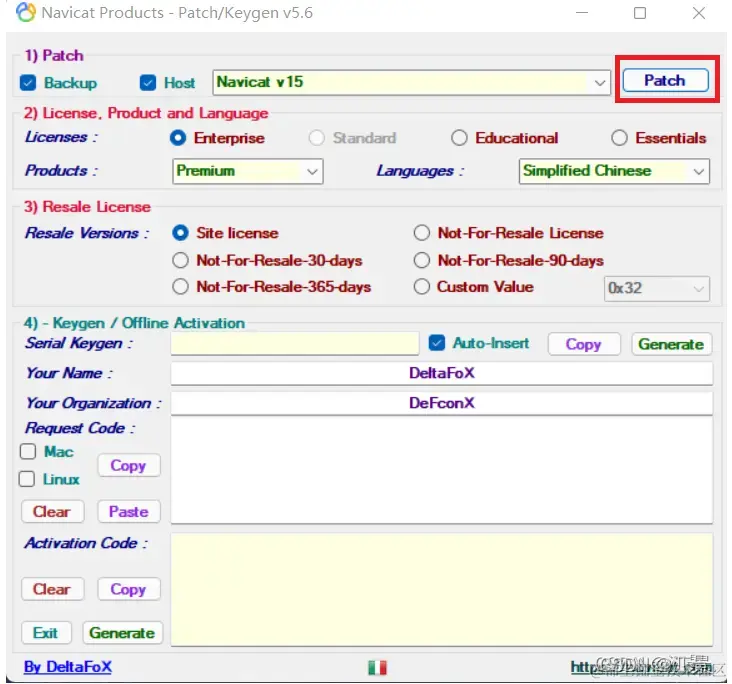Open the Navicat v15 version dropdown
The image size is (732, 684).
pos(411,83)
